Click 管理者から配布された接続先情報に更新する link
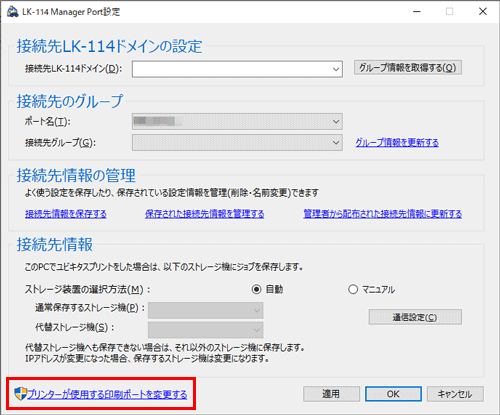500x415 pixels. coord(383,214)
